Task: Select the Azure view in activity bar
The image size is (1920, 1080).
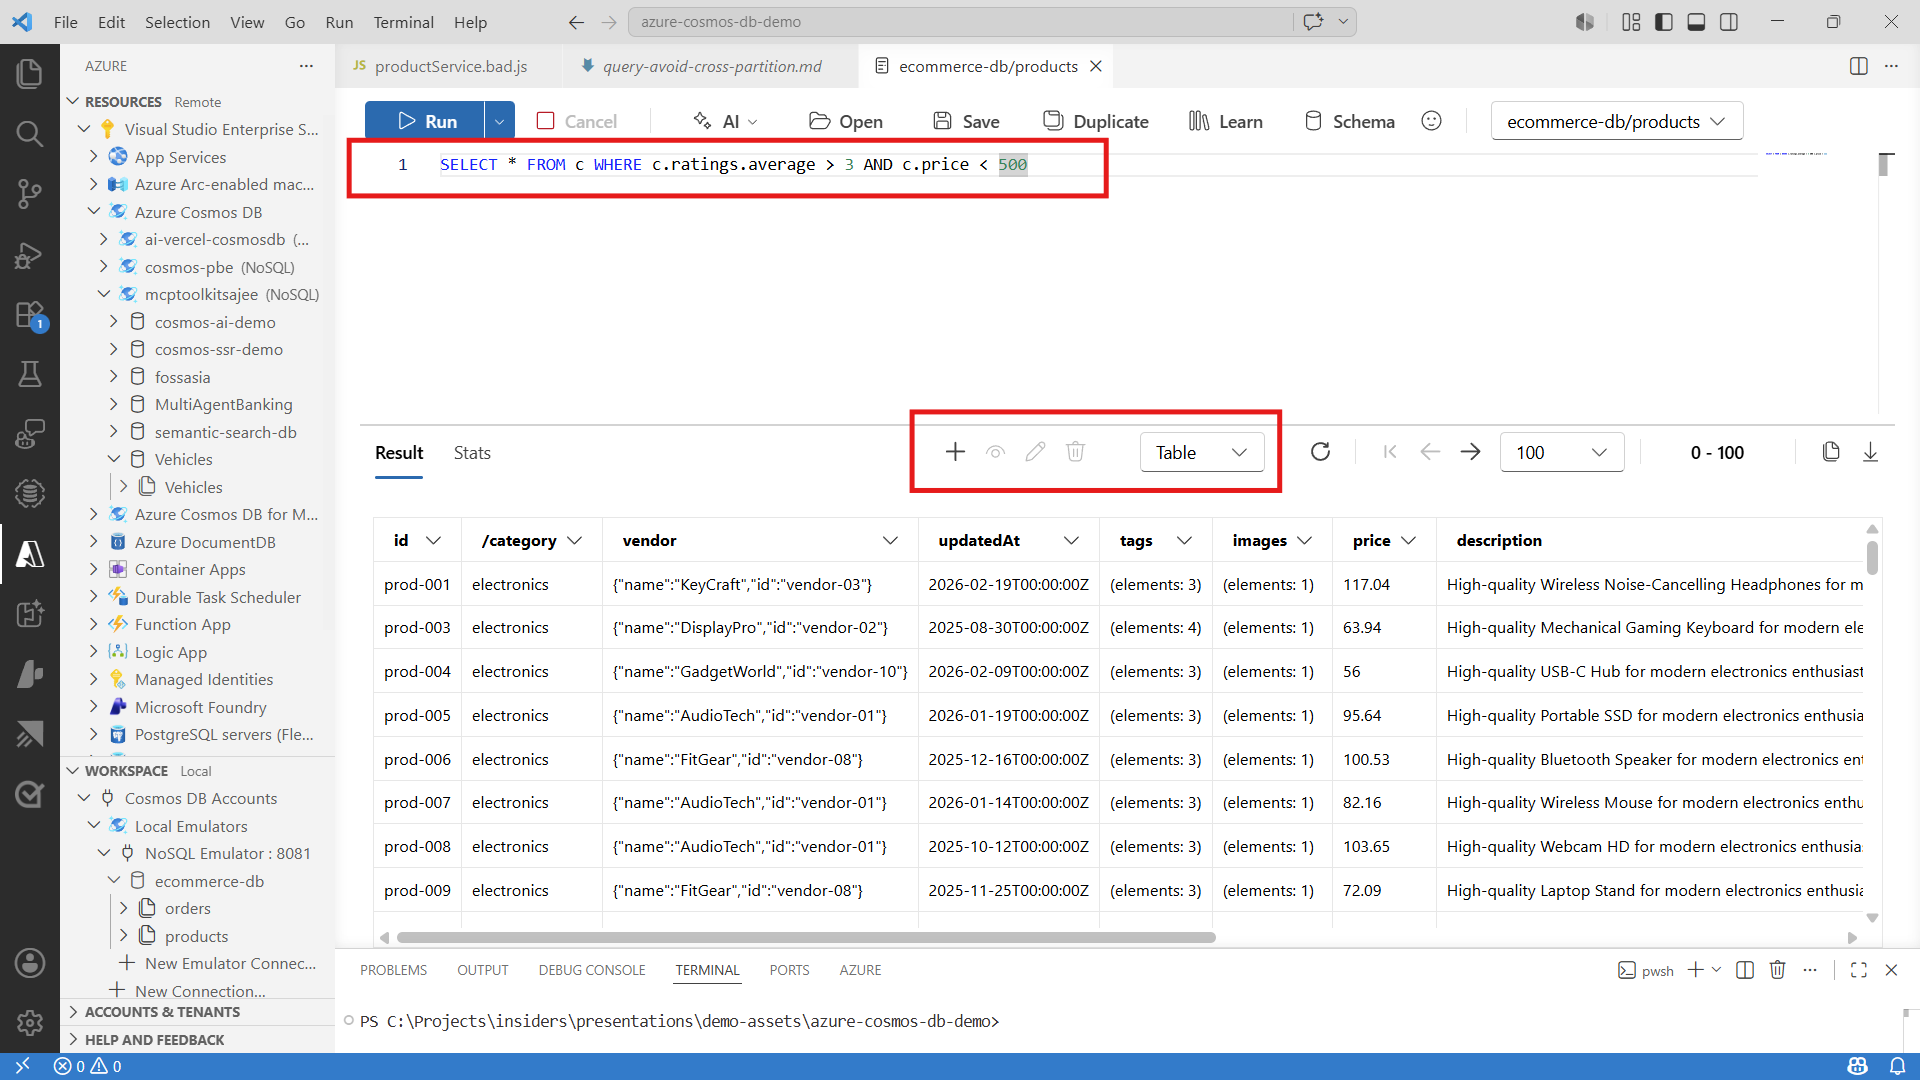Action: 30,554
